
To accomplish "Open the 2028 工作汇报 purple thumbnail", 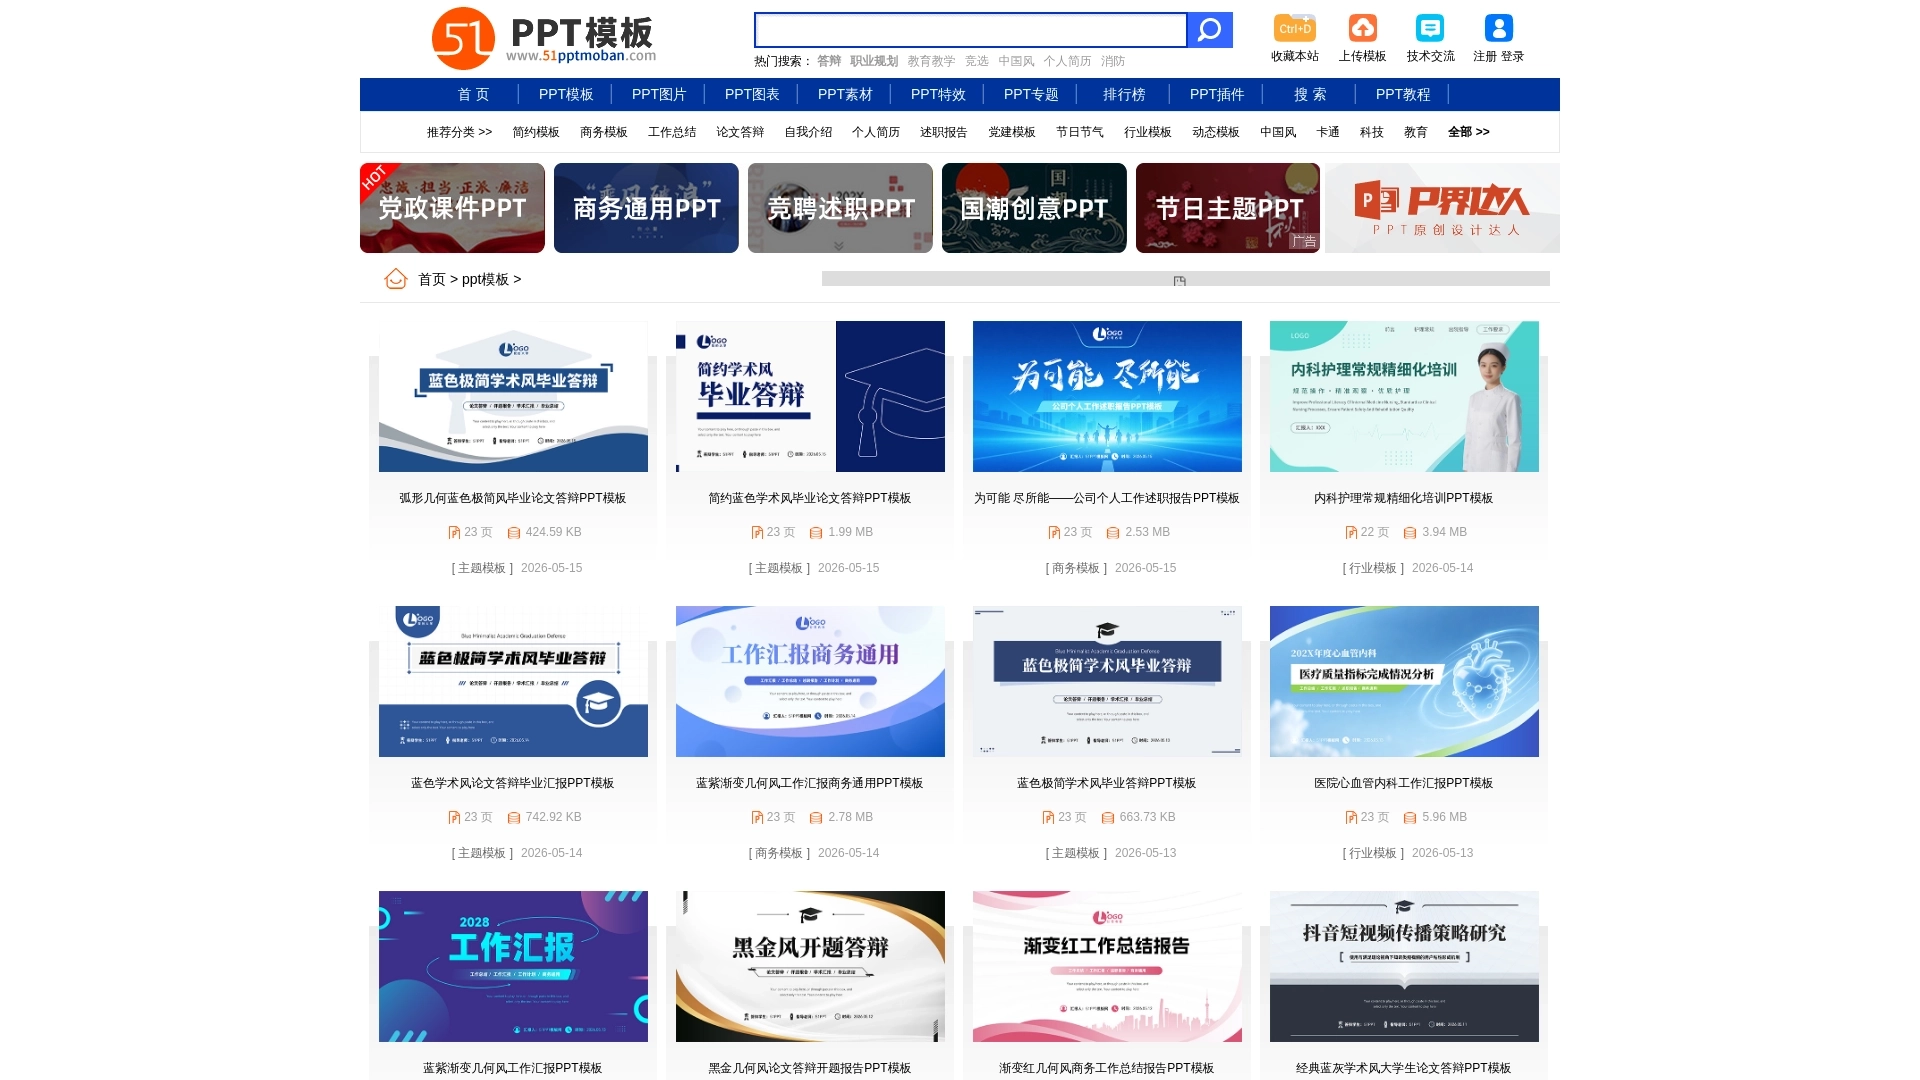I will [513, 966].
